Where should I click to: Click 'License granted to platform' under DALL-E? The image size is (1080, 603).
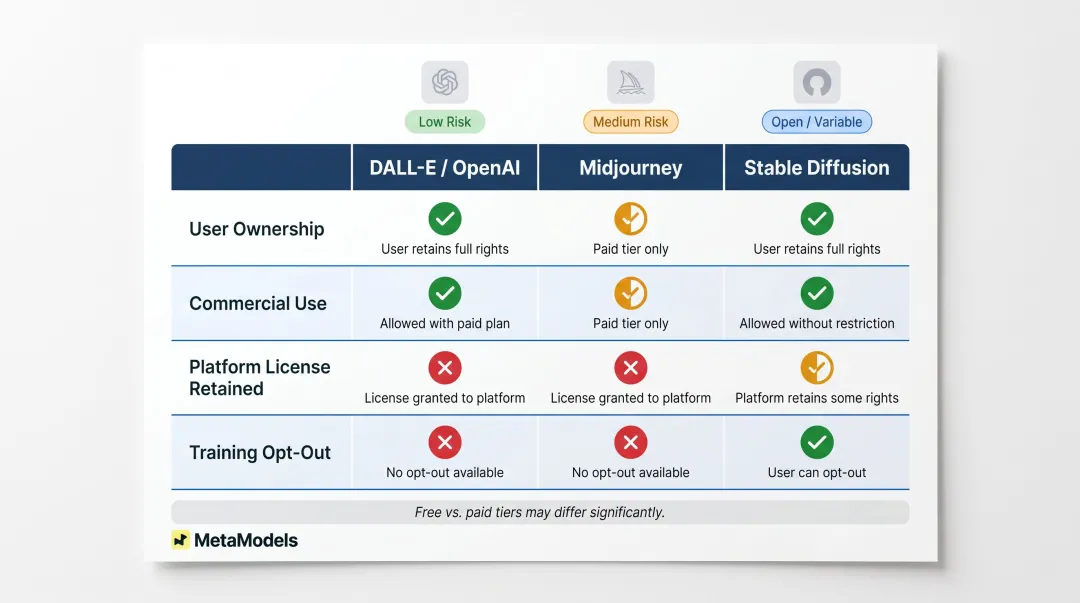pos(445,398)
